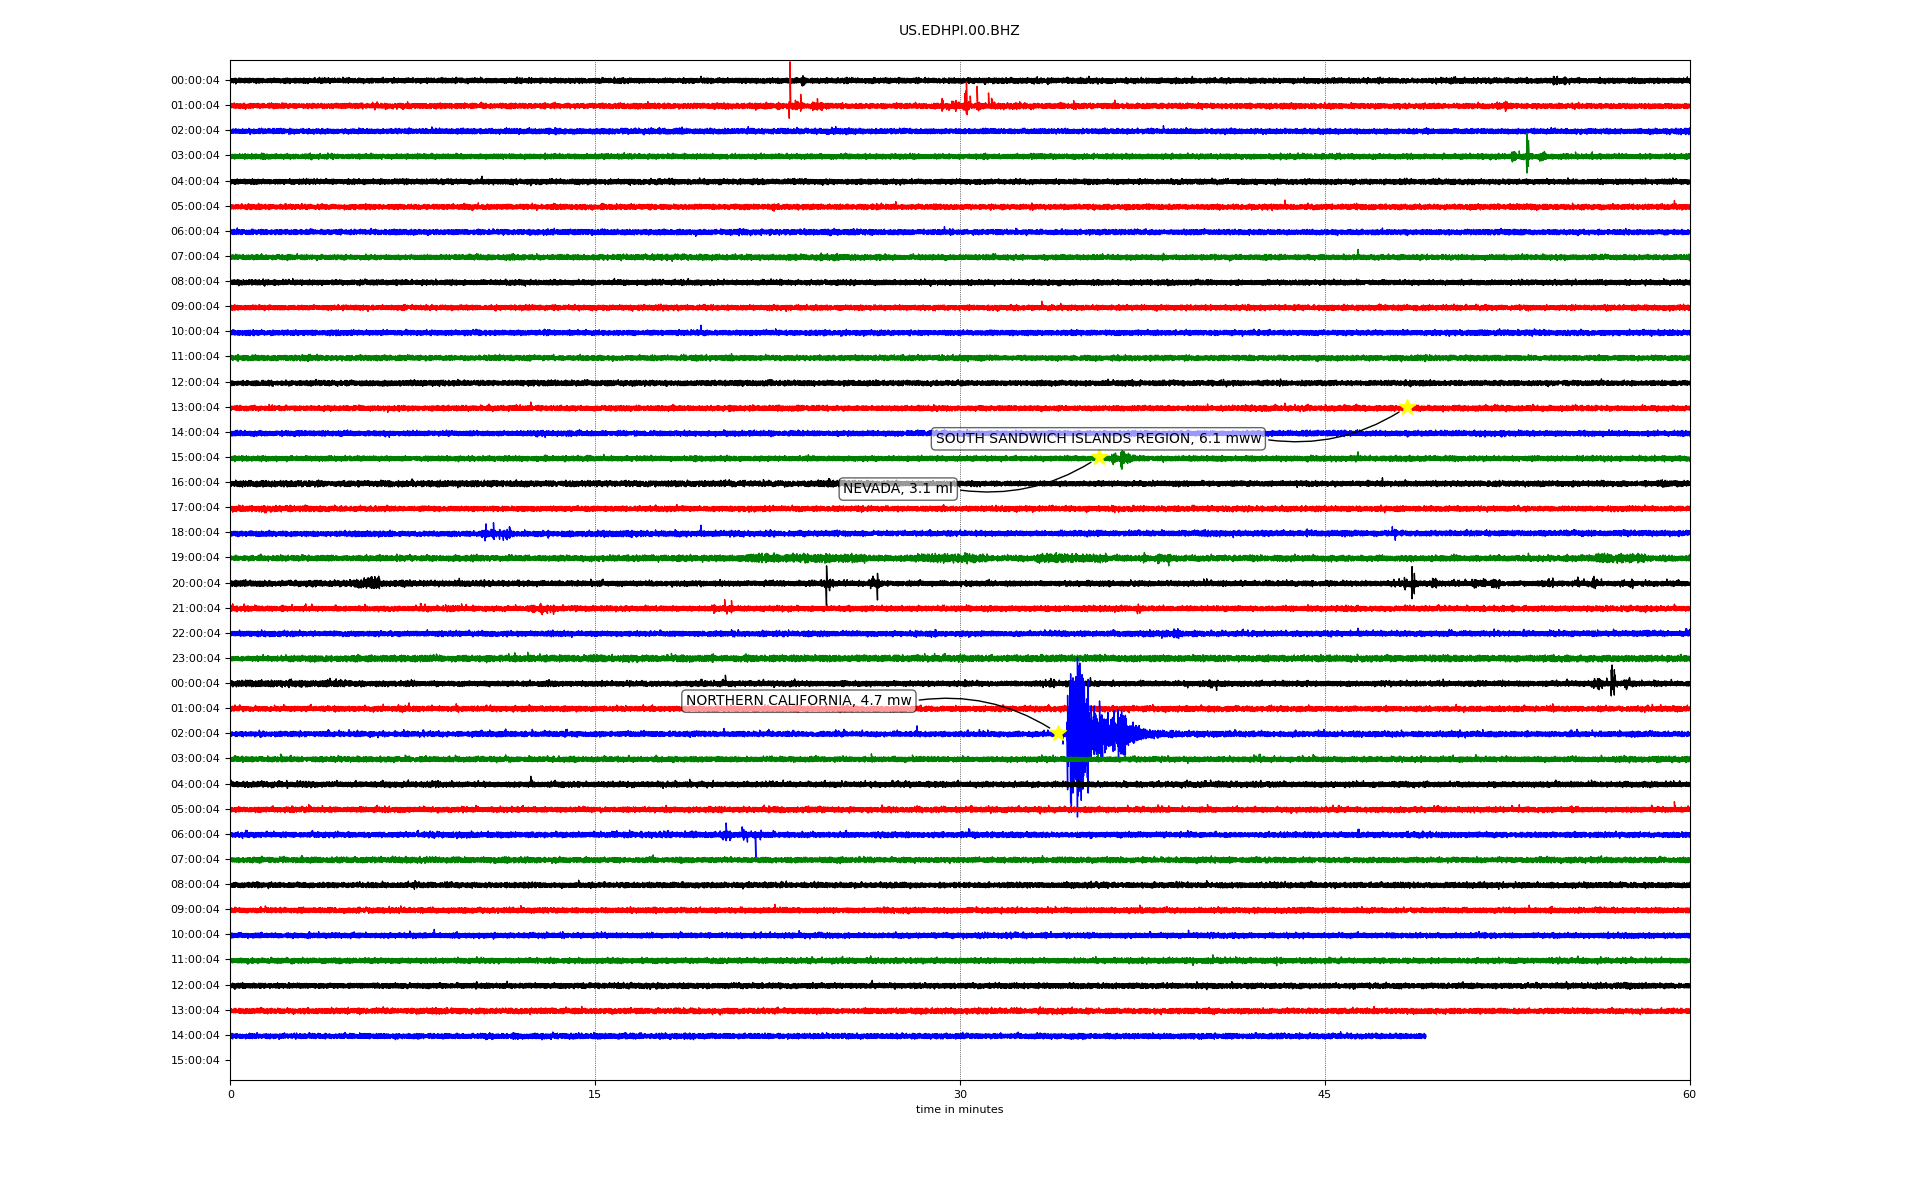Click the 19:00:04 time label
The height and width of the screenshot is (1200, 1920).
coord(195,558)
